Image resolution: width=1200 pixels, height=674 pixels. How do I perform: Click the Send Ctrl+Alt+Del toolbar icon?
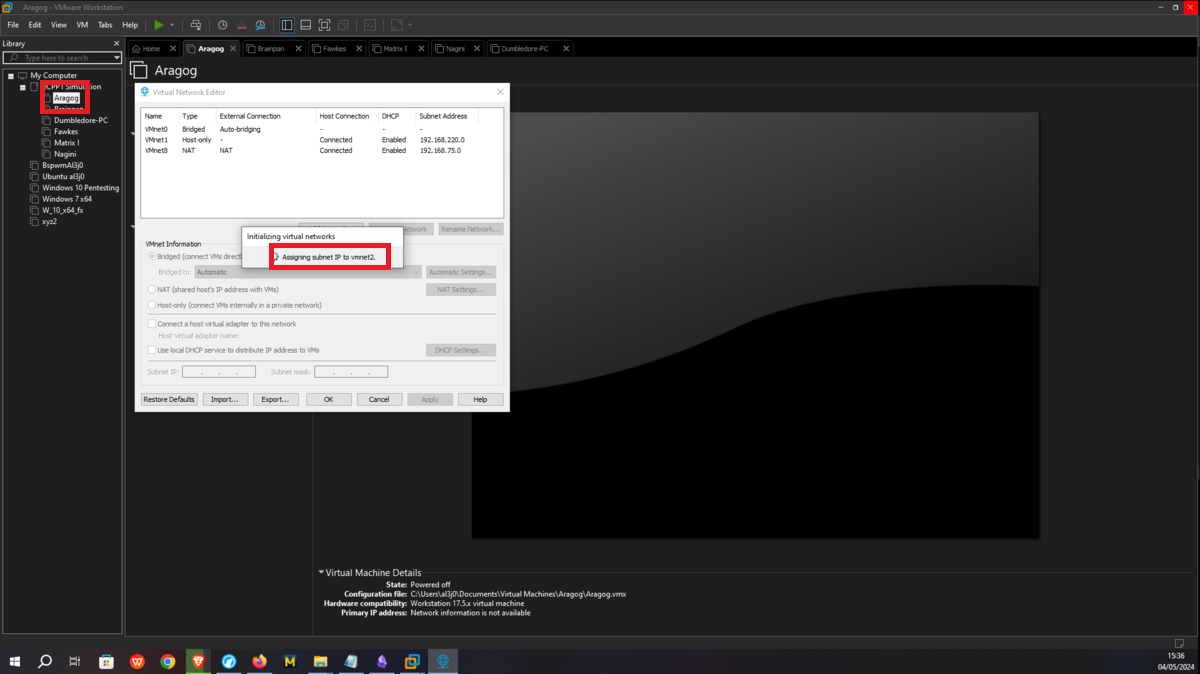(x=196, y=24)
